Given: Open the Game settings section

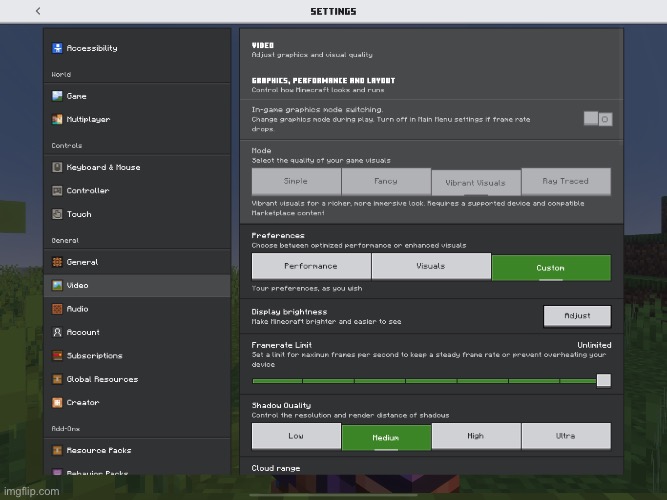Looking at the screenshot, I should (x=137, y=96).
